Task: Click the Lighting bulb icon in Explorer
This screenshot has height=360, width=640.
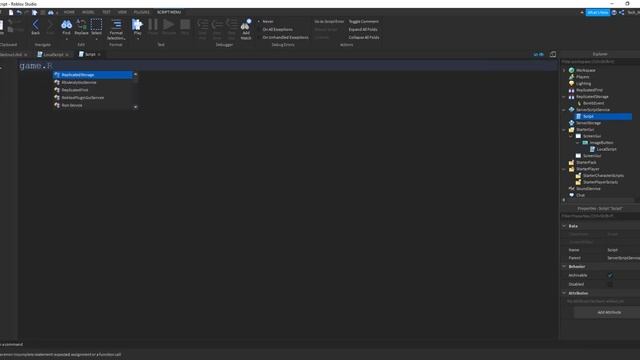Action: 571,83
